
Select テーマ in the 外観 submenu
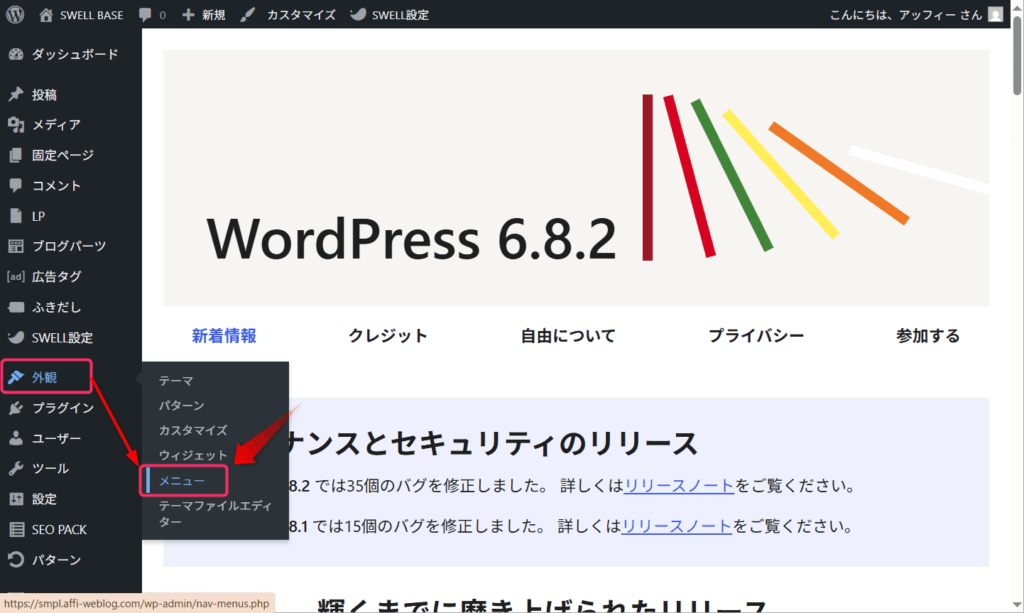tap(176, 381)
